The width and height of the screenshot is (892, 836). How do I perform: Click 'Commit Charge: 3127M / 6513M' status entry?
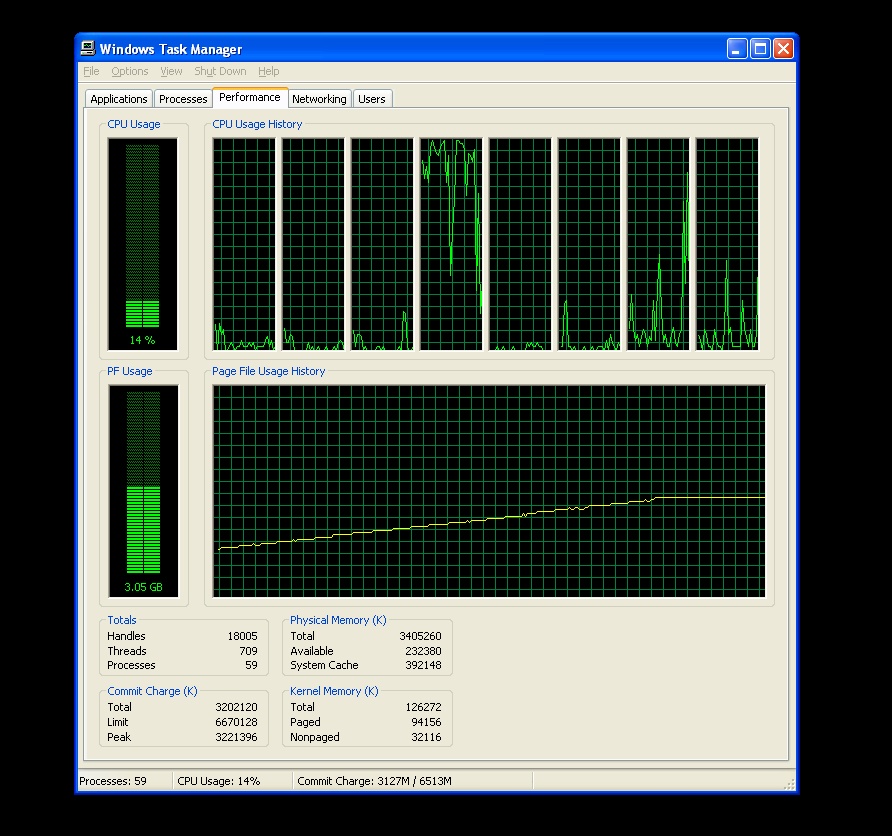click(374, 781)
